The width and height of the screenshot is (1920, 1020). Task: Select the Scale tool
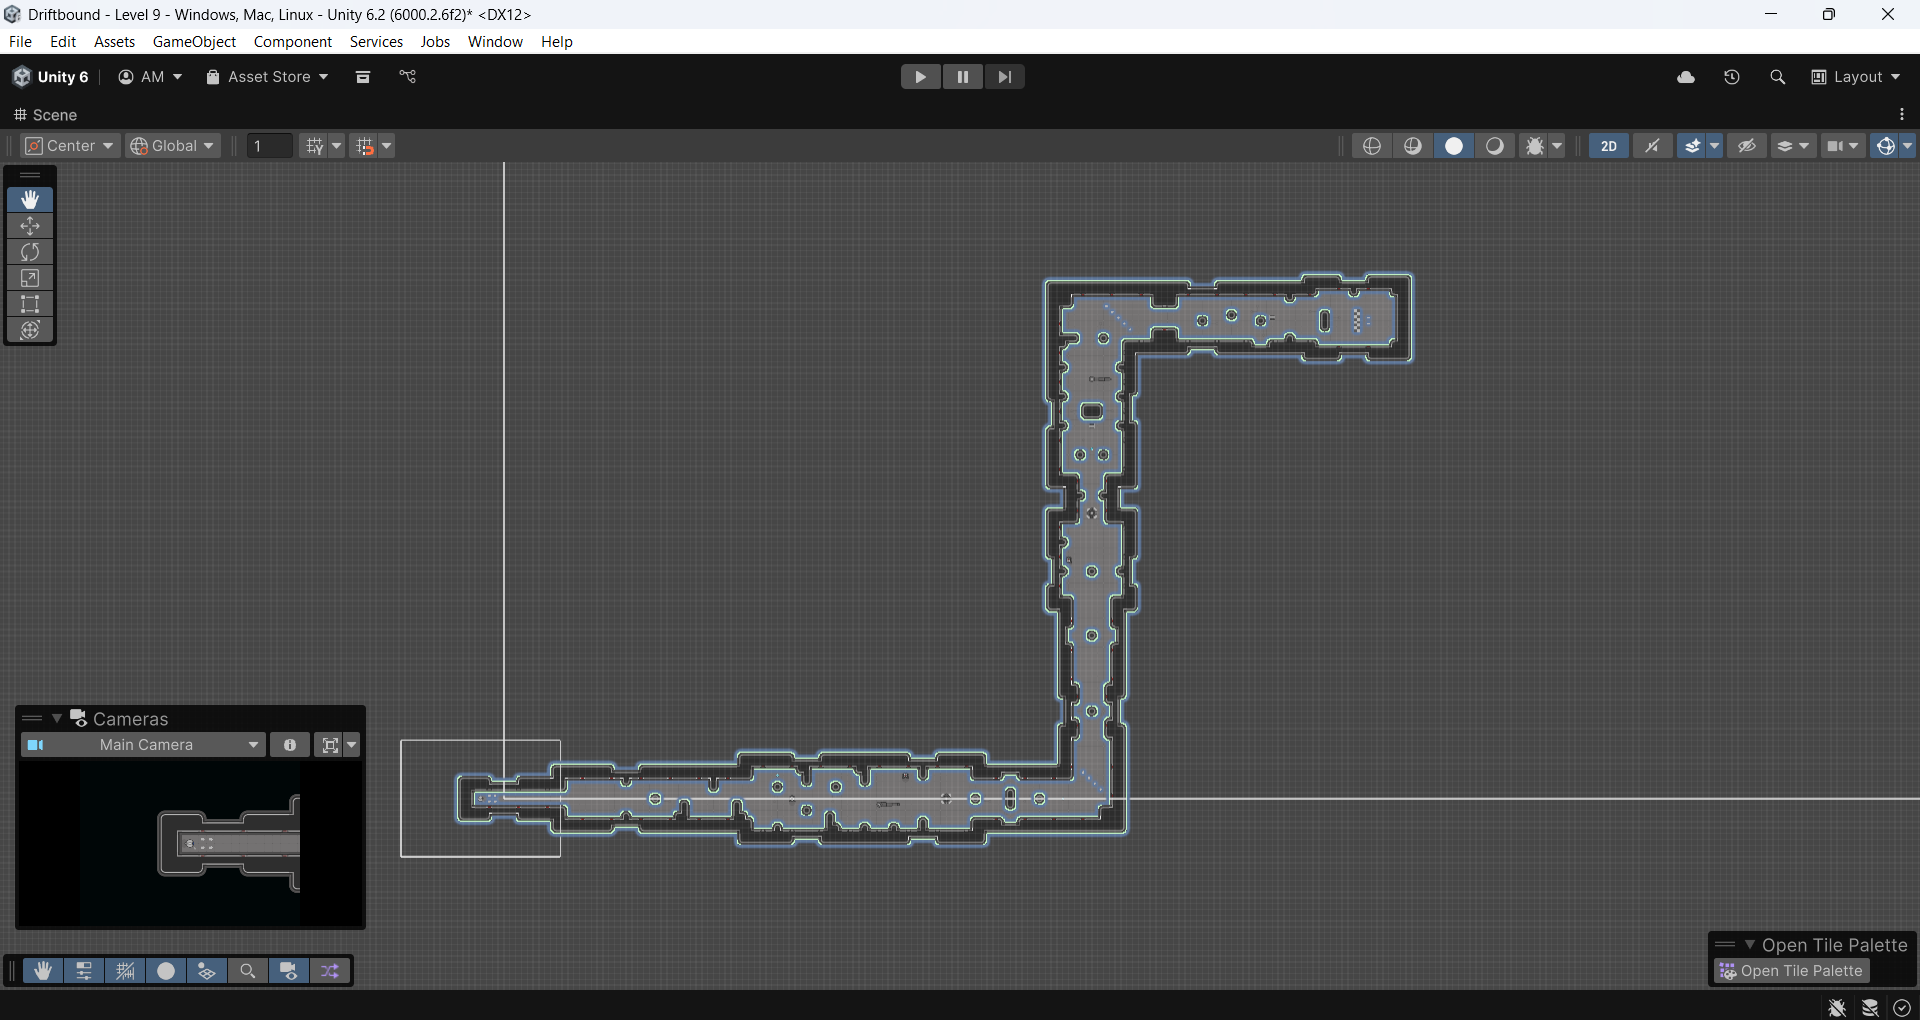point(30,278)
